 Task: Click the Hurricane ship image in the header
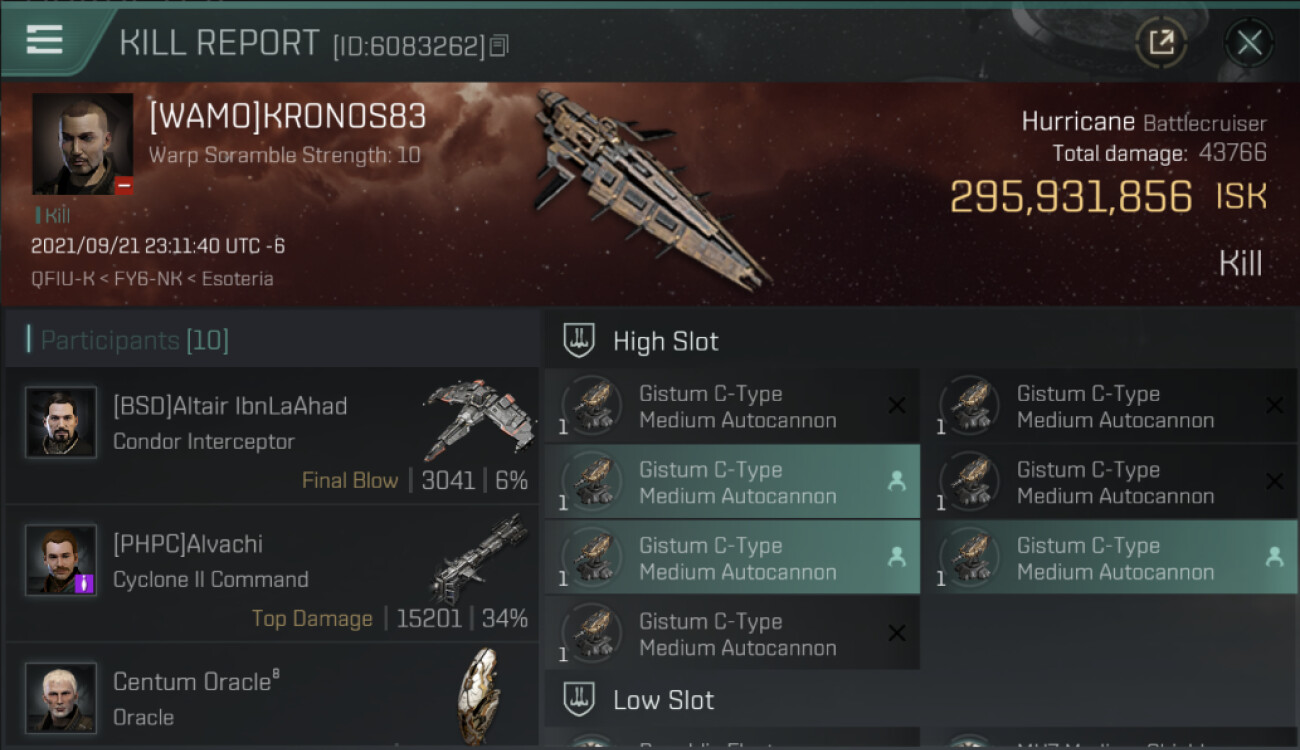tap(650, 187)
